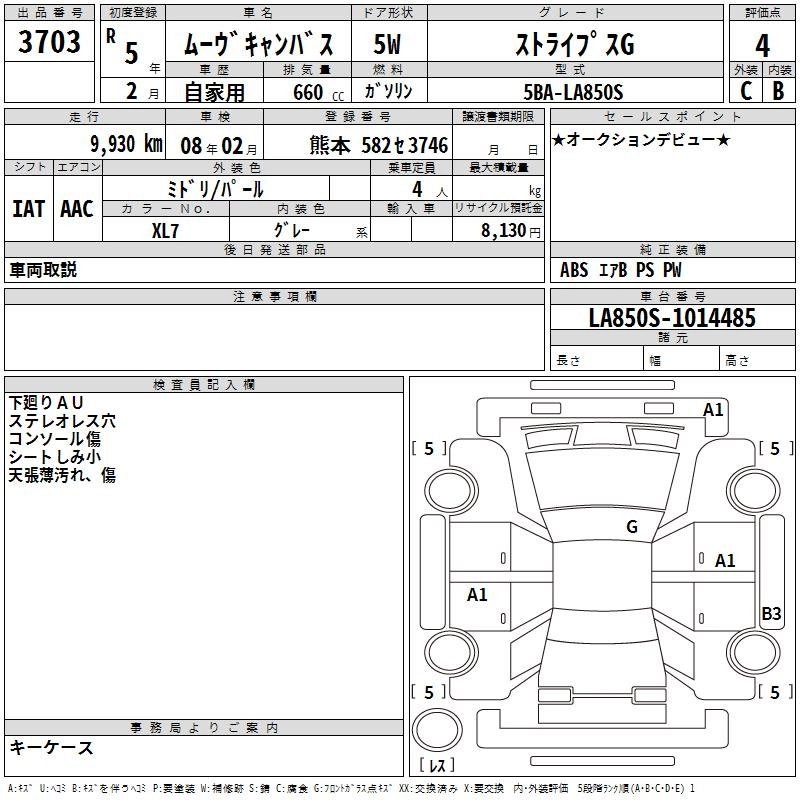The width and height of the screenshot is (800, 800).
Task: Select exterior color ミドリ/パール
Action: pyautogui.click(x=215, y=189)
